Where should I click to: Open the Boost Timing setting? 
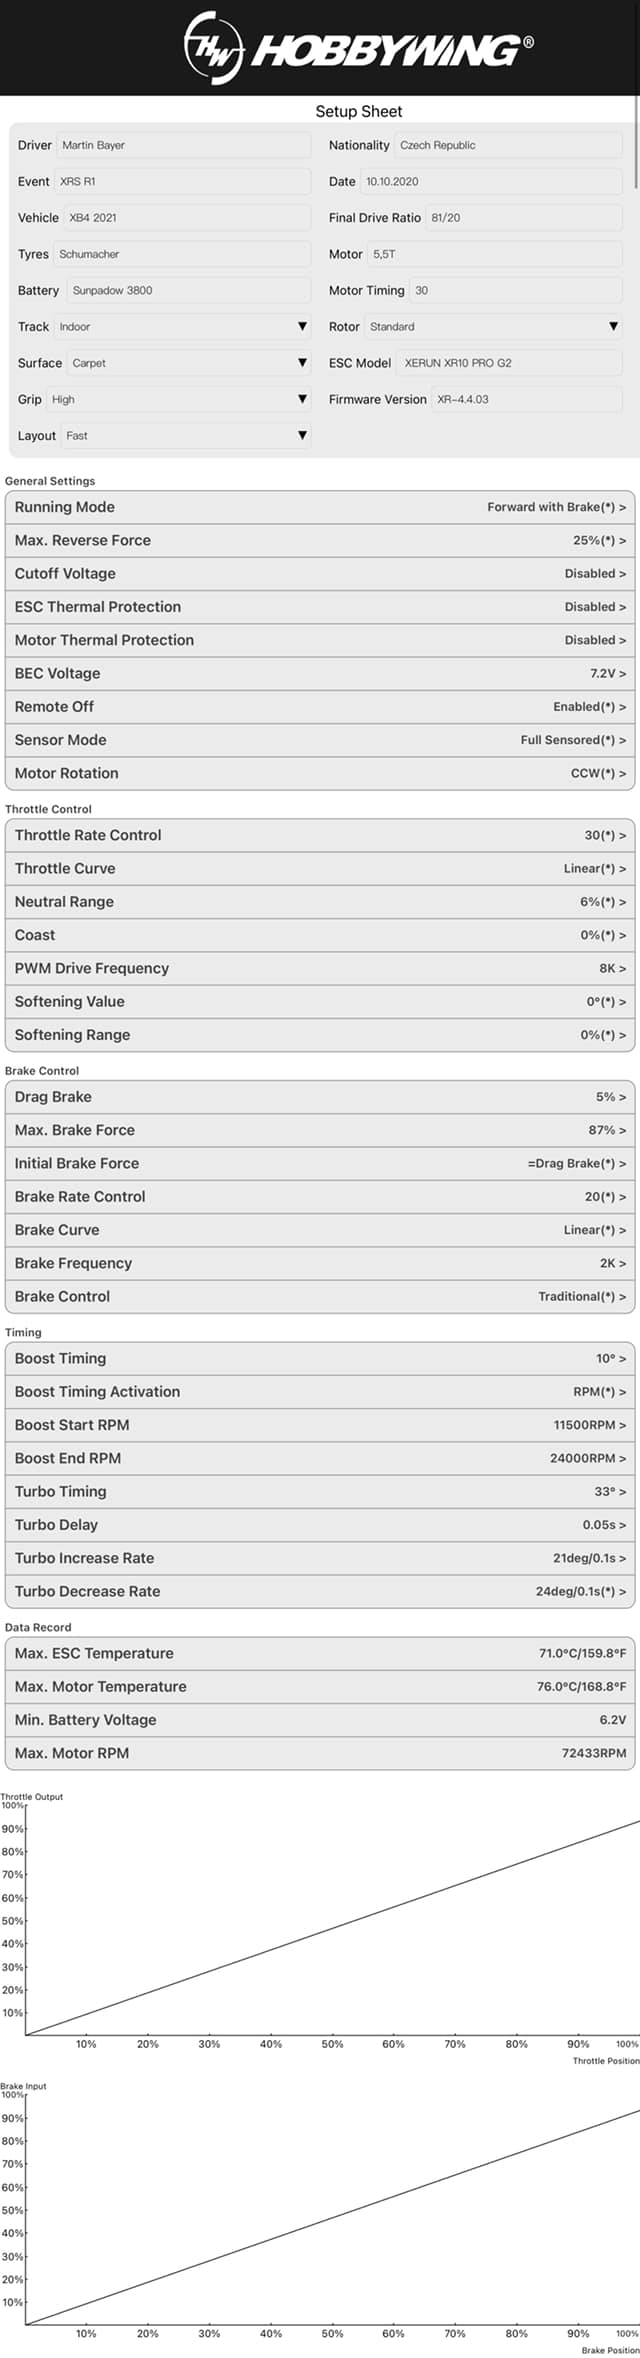click(x=320, y=1359)
